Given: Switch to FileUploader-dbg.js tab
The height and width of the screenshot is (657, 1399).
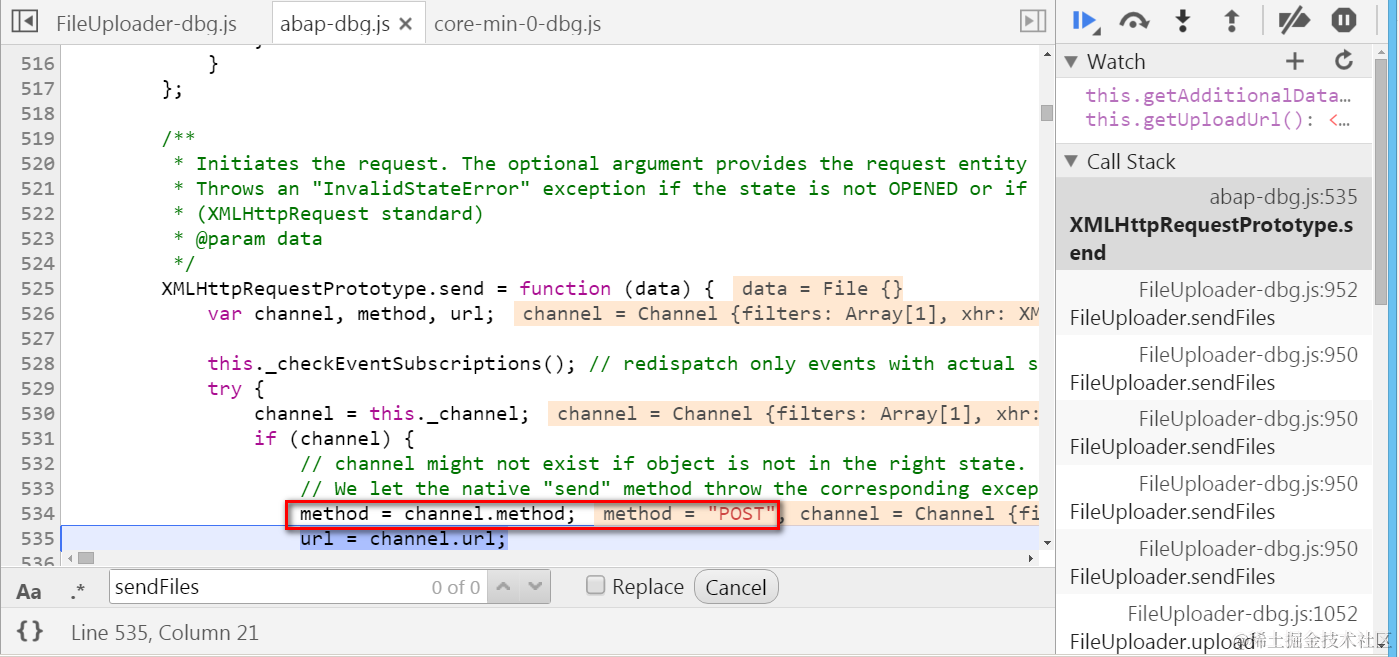Looking at the screenshot, I should point(147,24).
